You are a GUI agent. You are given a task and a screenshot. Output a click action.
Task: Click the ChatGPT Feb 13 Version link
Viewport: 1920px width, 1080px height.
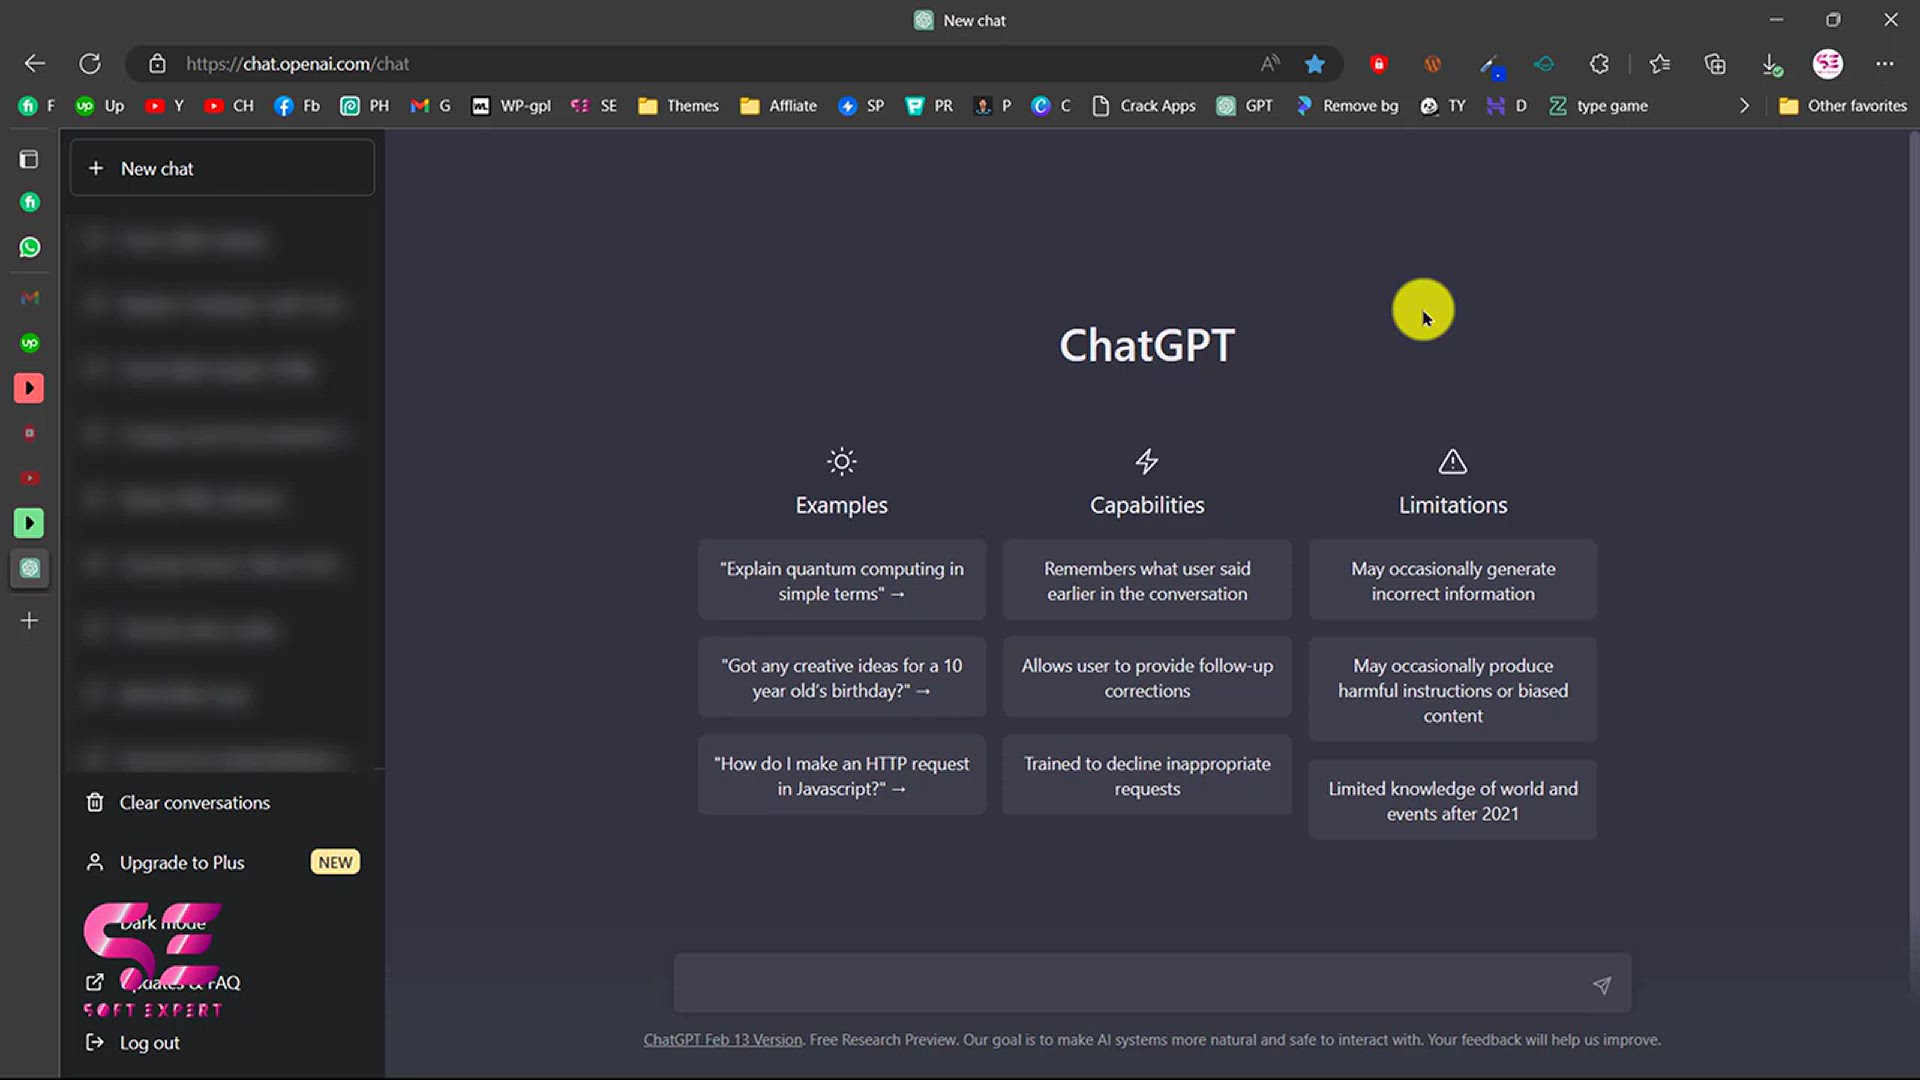(723, 1040)
